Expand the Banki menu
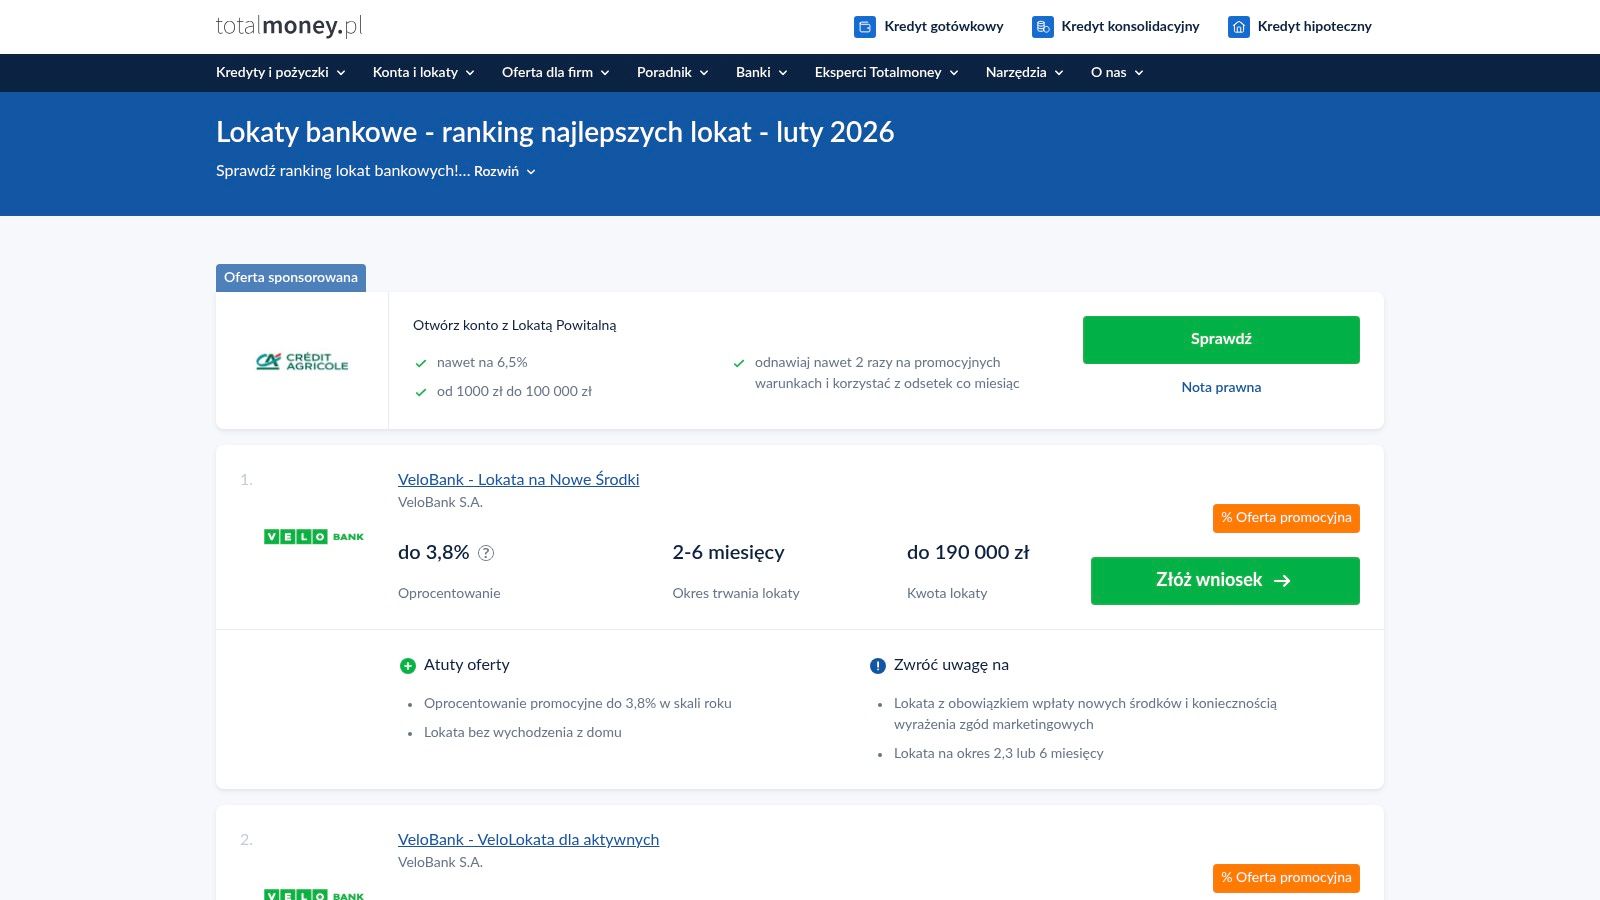Image resolution: width=1600 pixels, height=900 pixels. click(x=762, y=72)
